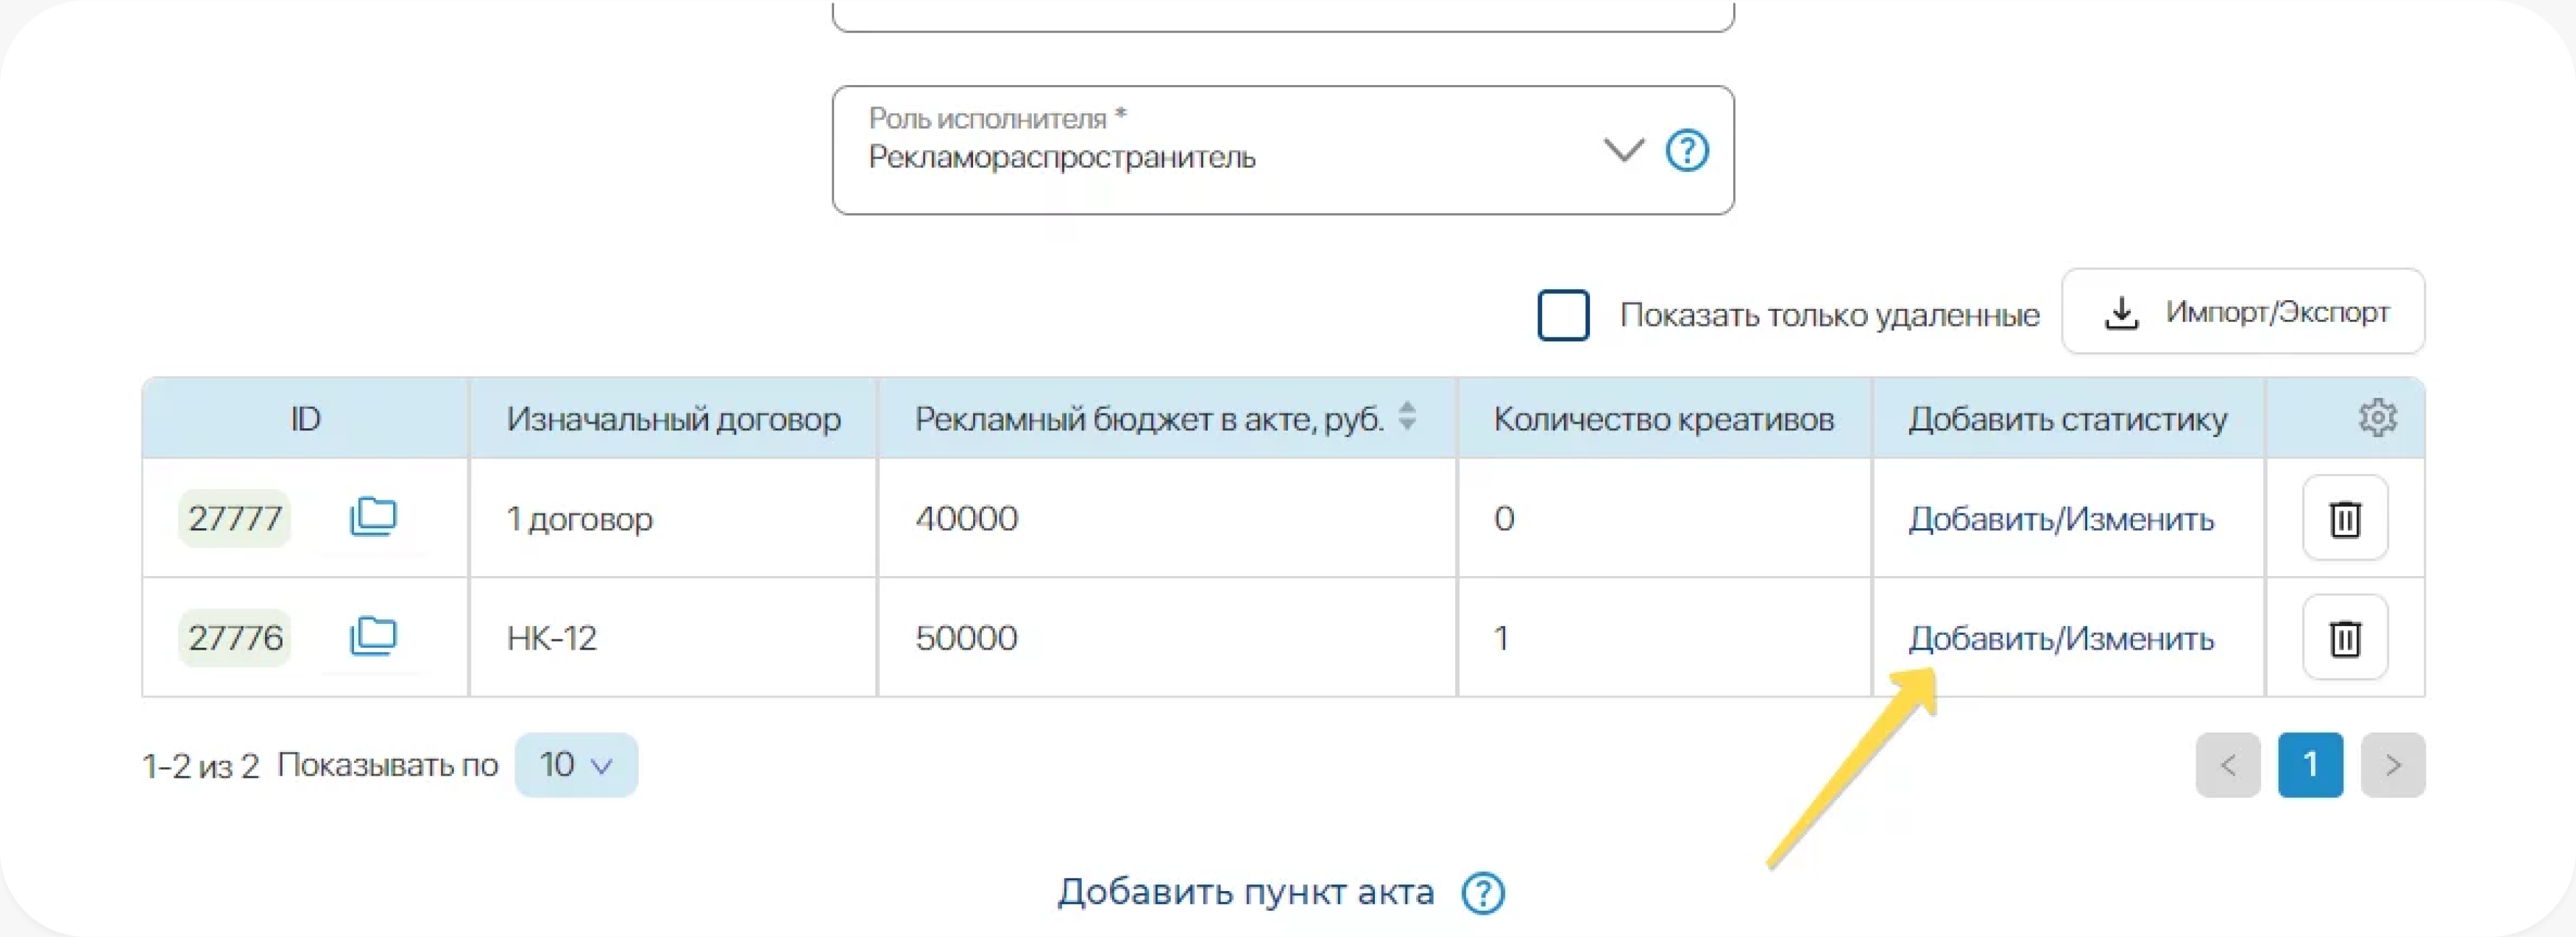2576x937 pixels.
Task: Open help next to Добавить пункт акта
Action: point(1483,893)
